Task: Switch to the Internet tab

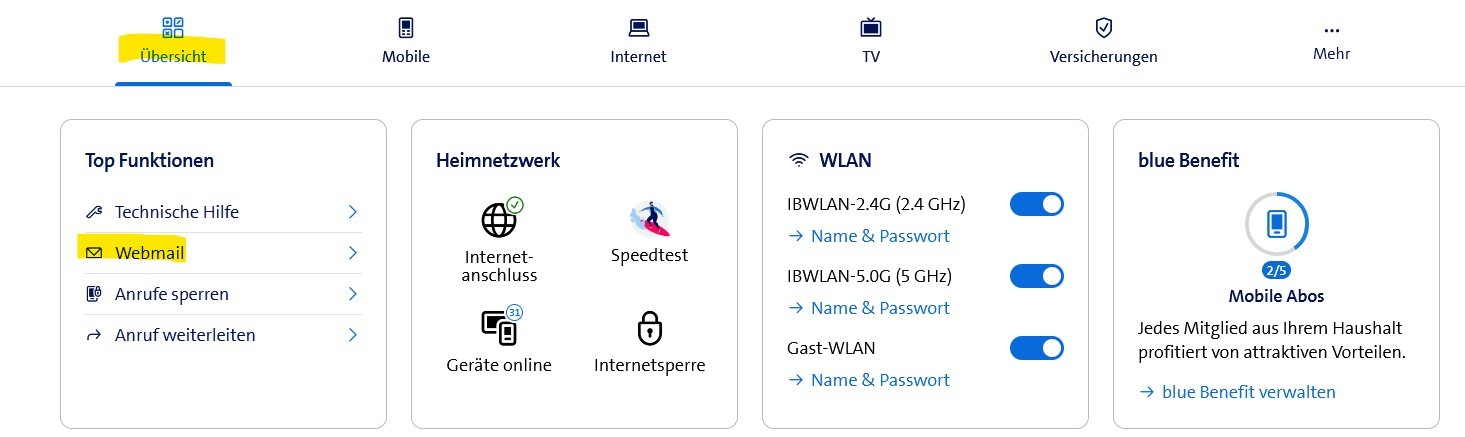Action: (638, 42)
